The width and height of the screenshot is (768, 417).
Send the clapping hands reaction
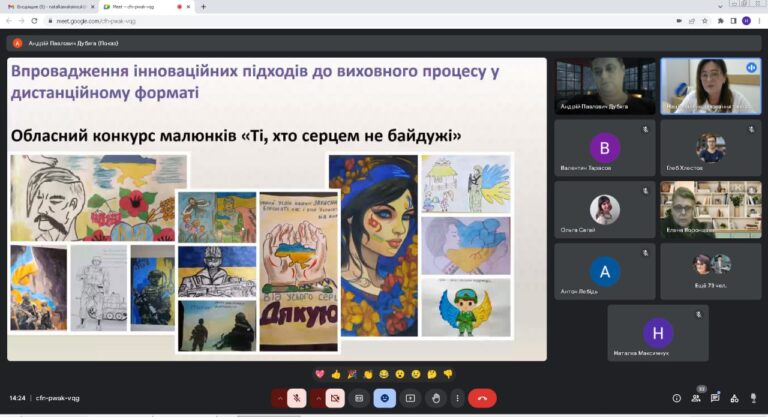click(368, 374)
